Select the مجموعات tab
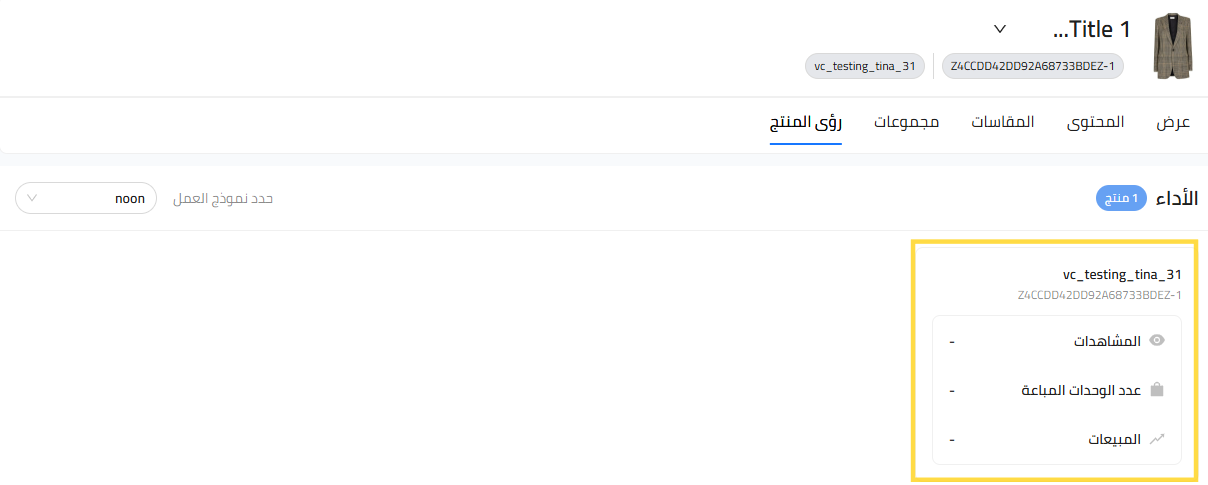 (x=907, y=123)
